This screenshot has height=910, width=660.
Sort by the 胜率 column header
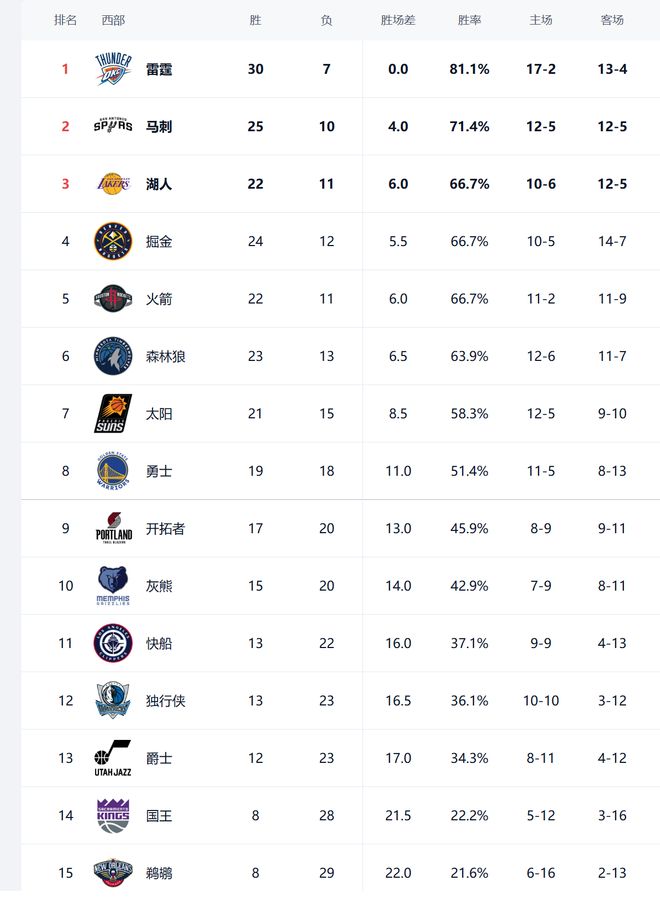tap(470, 20)
